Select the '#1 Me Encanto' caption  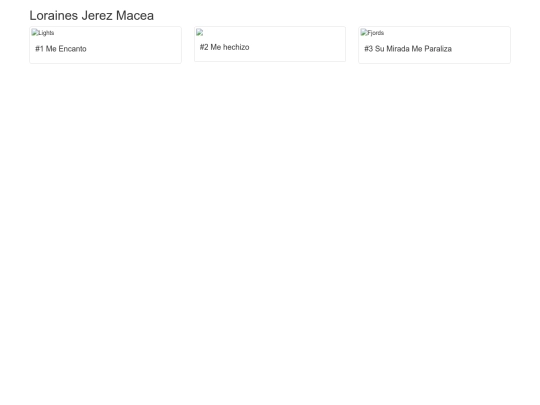point(61,49)
